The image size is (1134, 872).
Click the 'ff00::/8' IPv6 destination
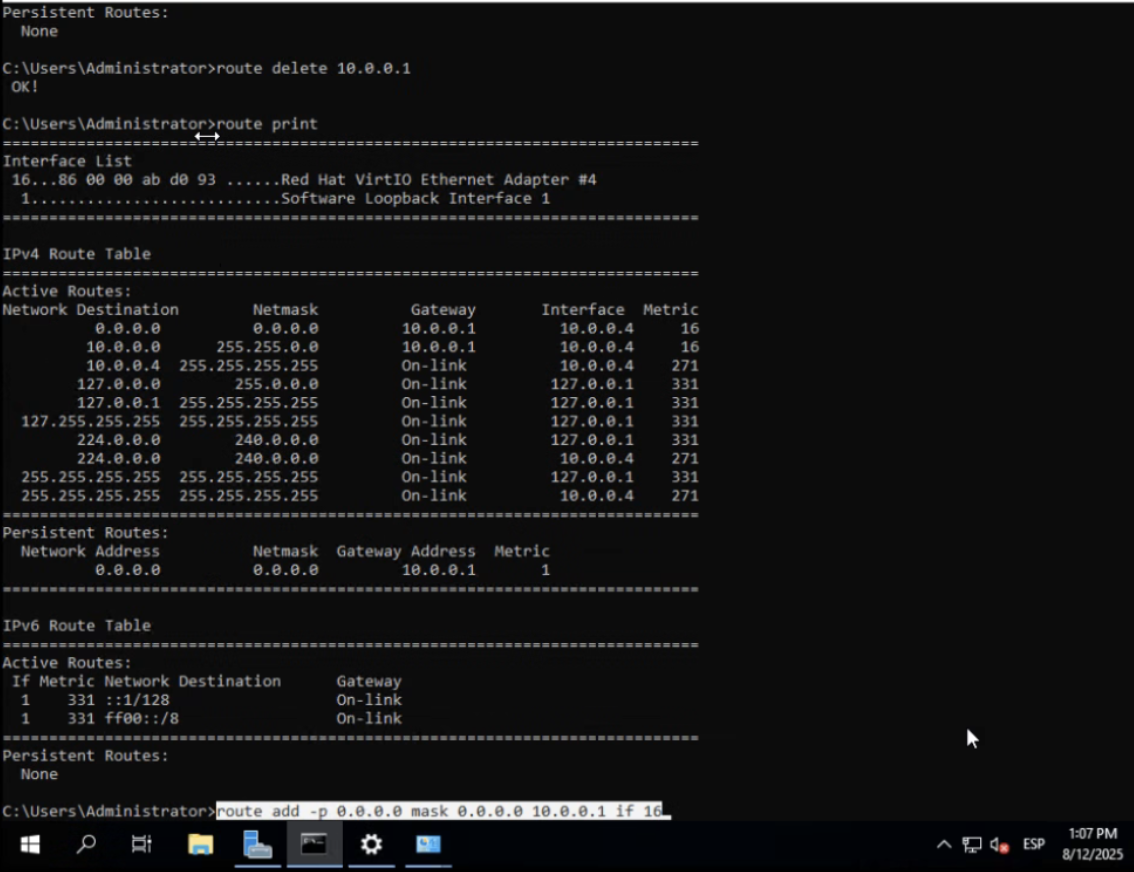point(142,719)
